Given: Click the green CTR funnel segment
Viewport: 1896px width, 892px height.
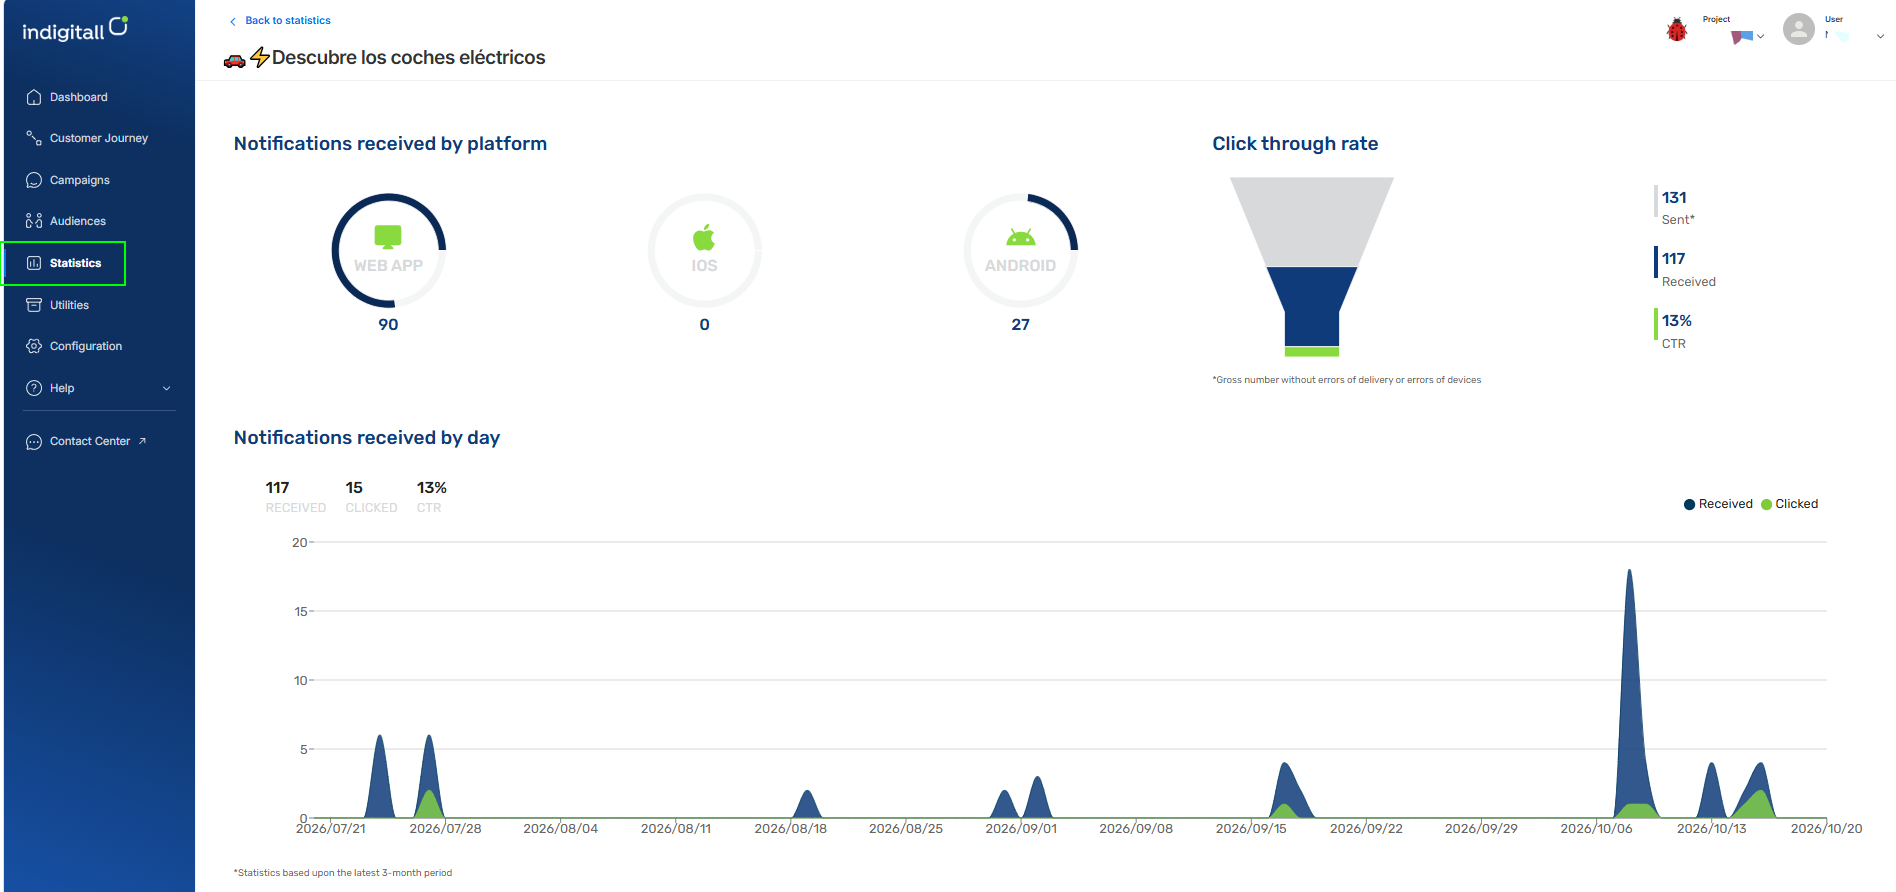Looking at the screenshot, I should click(x=1311, y=351).
